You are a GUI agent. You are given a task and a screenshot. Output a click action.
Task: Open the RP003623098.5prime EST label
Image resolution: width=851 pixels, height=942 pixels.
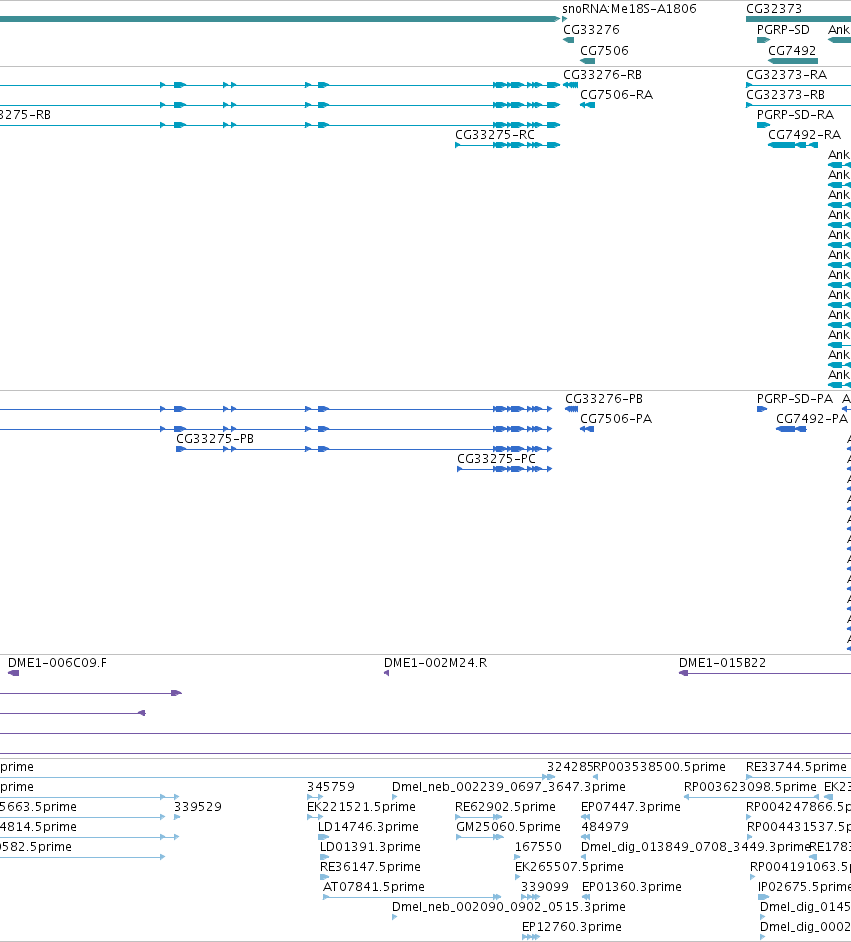[x=751, y=786]
